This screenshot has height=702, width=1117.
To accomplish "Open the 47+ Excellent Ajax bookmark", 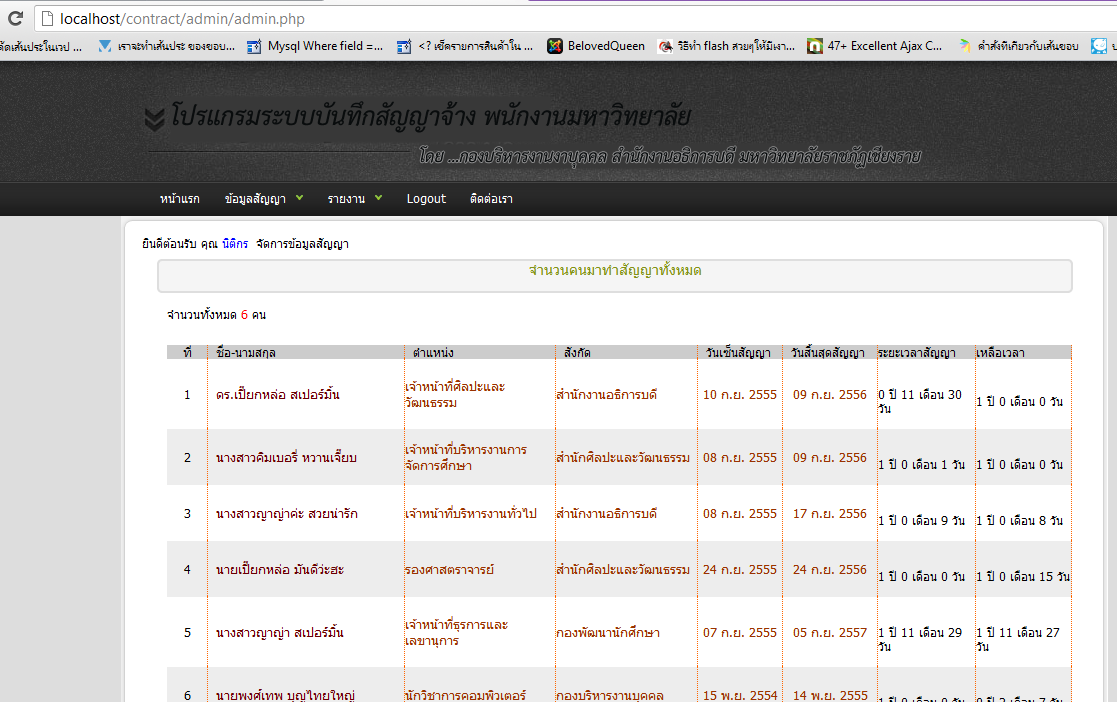I will click(x=875, y=46).
